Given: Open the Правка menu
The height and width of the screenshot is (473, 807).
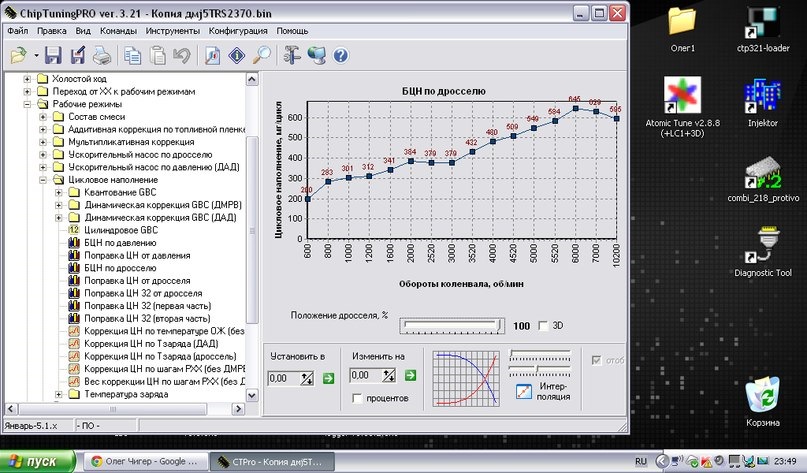Looking at the screenshot, I should point(51,31).
